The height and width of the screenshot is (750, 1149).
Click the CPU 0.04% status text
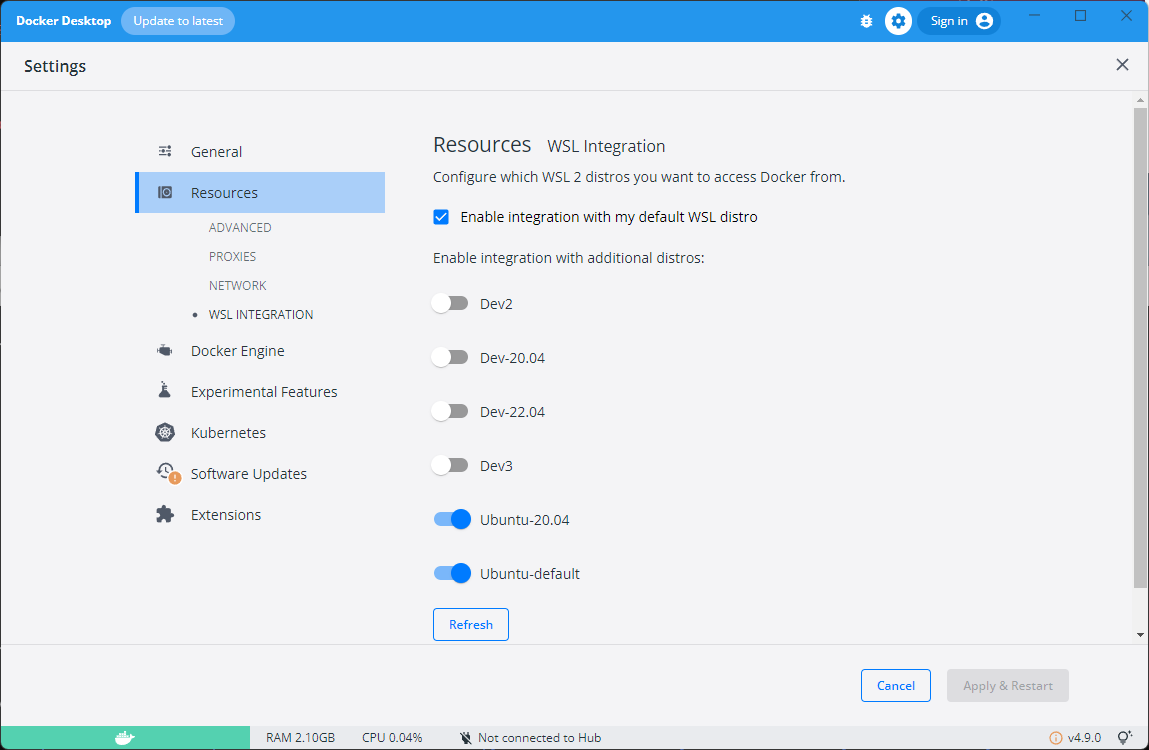coord(392,738)
